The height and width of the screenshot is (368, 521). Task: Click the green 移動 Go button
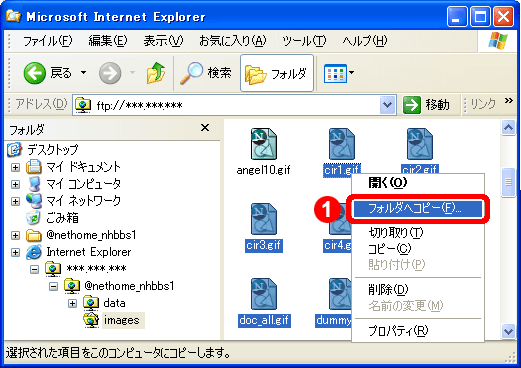pos(426,105)
